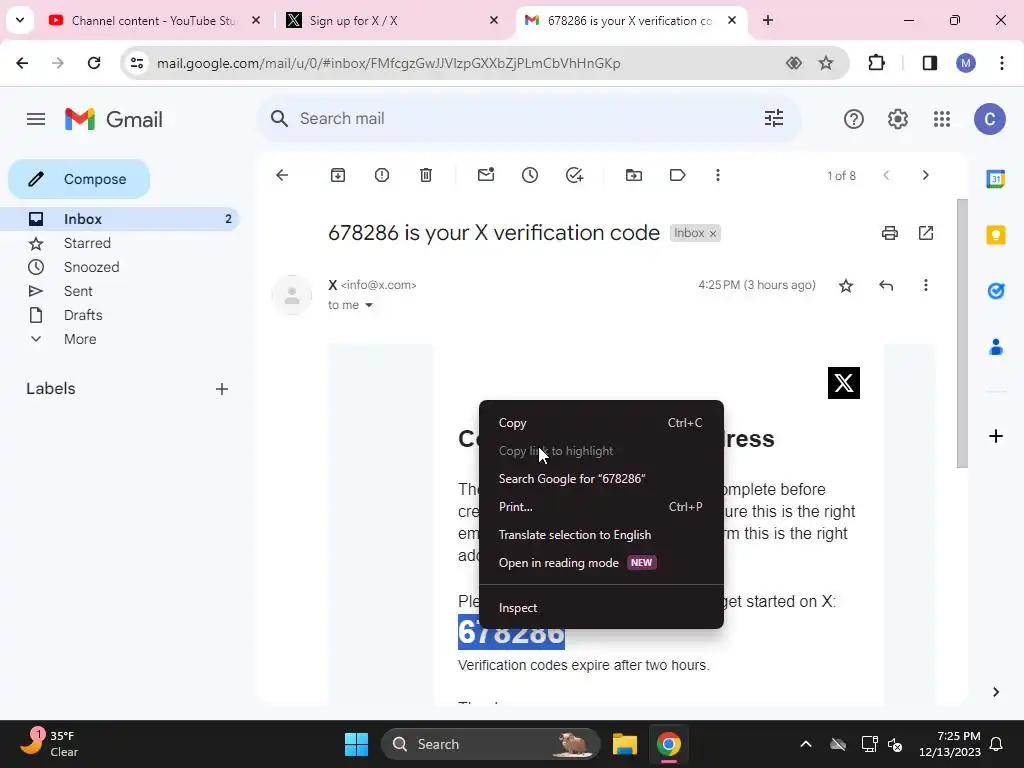Hide the right side panel chevron

[995, 692]
